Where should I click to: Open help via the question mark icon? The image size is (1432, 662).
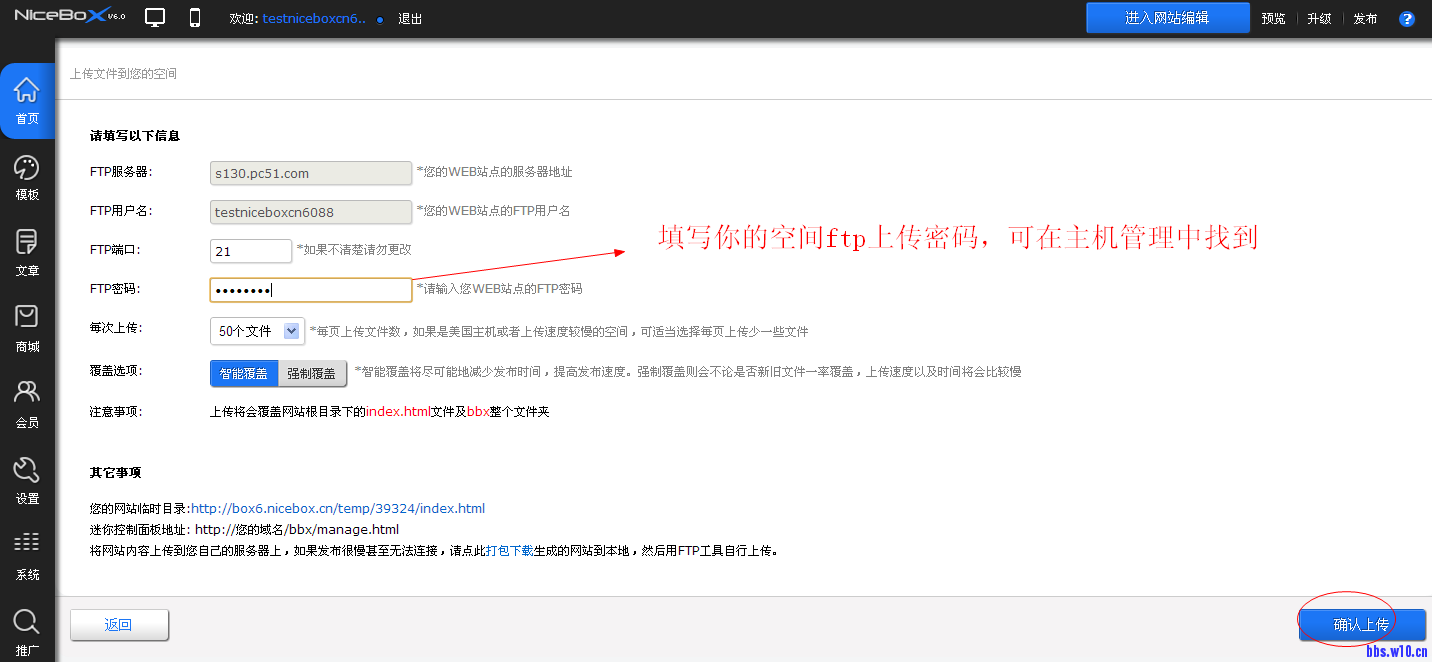click(x=1406, y=17)
